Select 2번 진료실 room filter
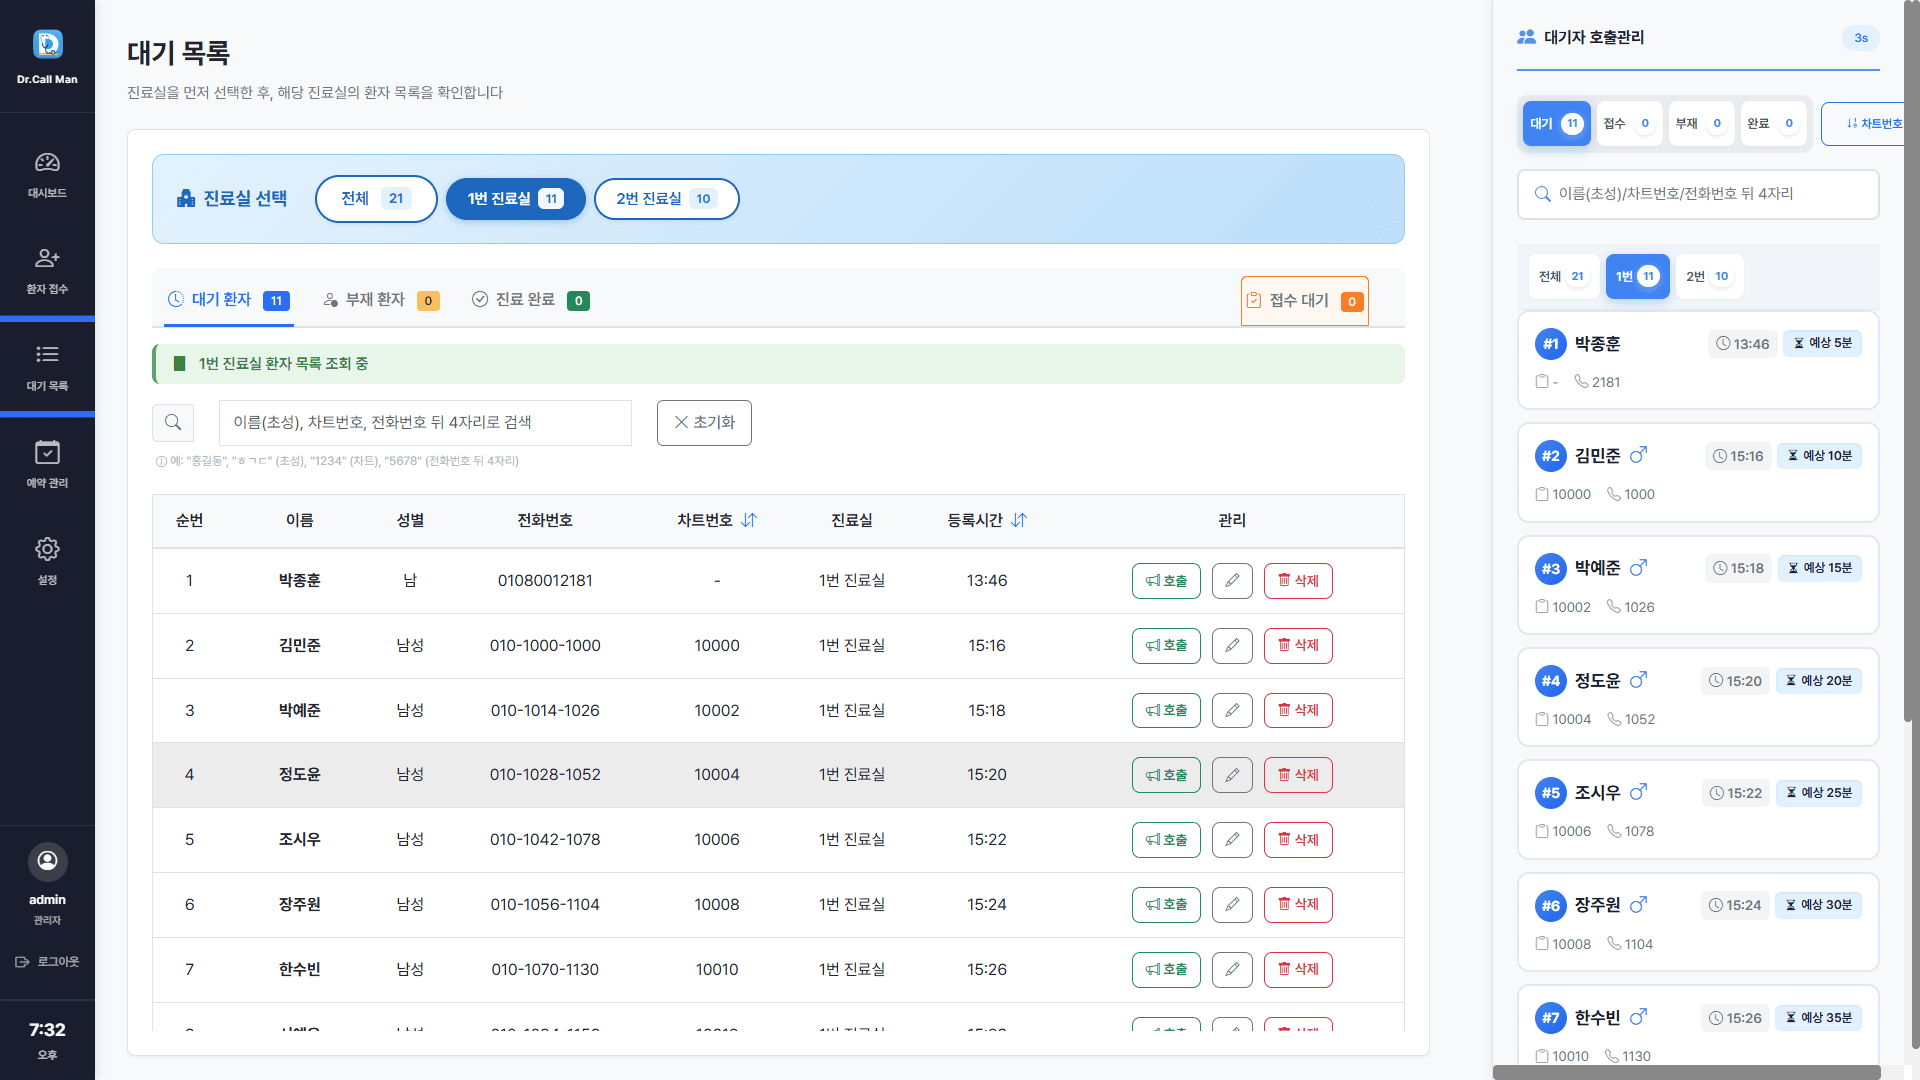1920x1080 pixels. point(666,199)
